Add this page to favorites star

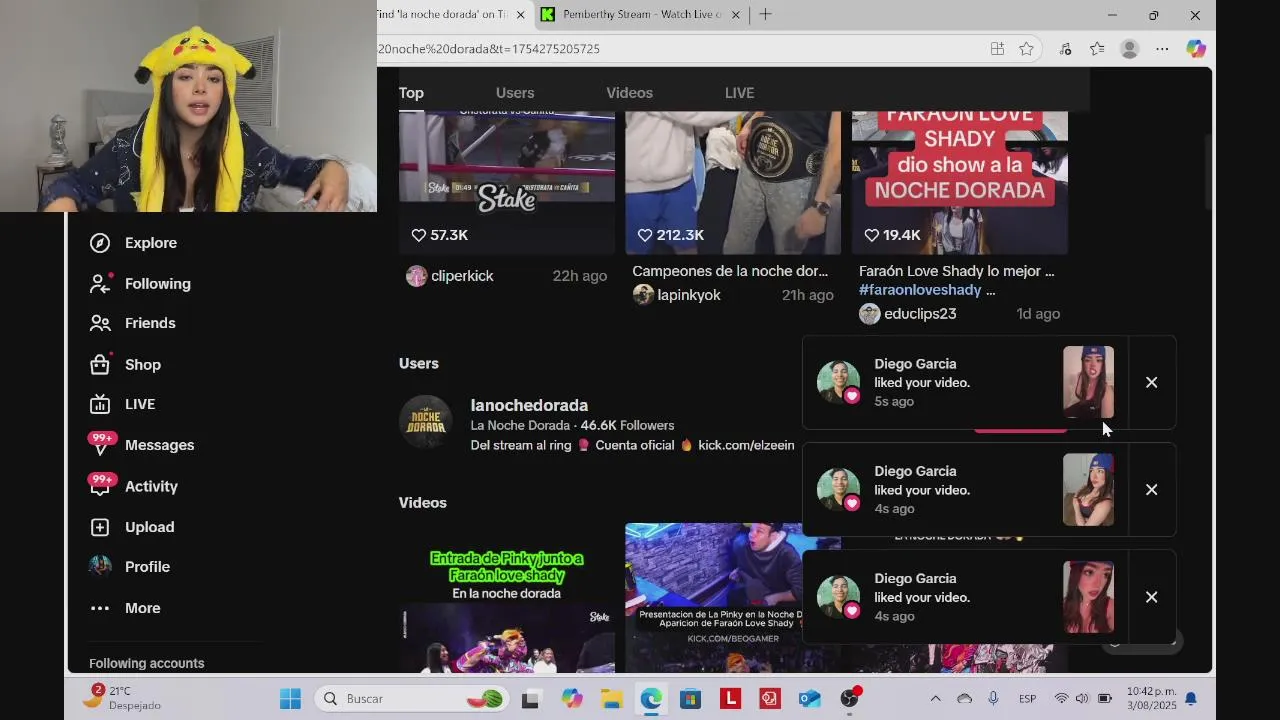point(1026,48)
